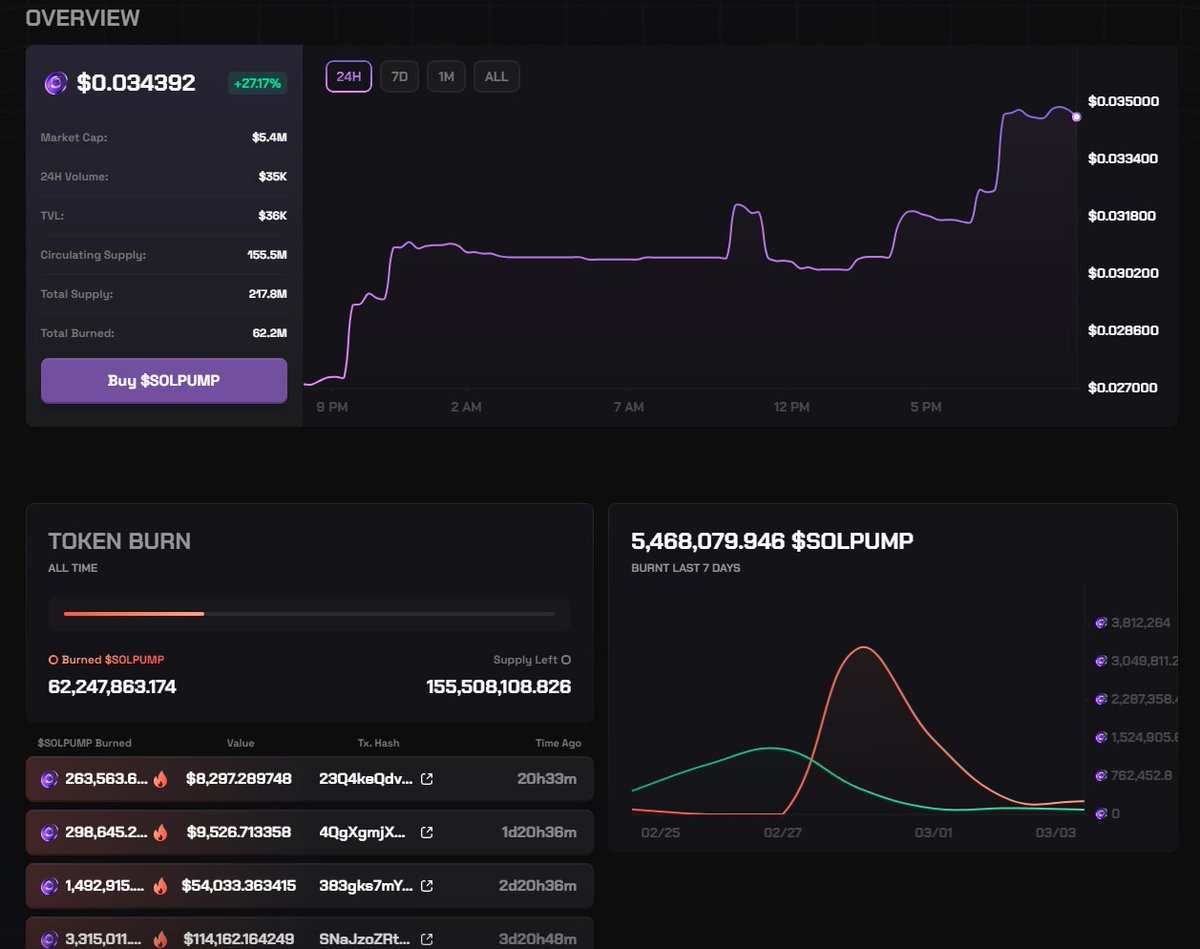The image size is (1200, 949).
Task: Switch chart to 1M timeframe
Action: click(446, 76)
